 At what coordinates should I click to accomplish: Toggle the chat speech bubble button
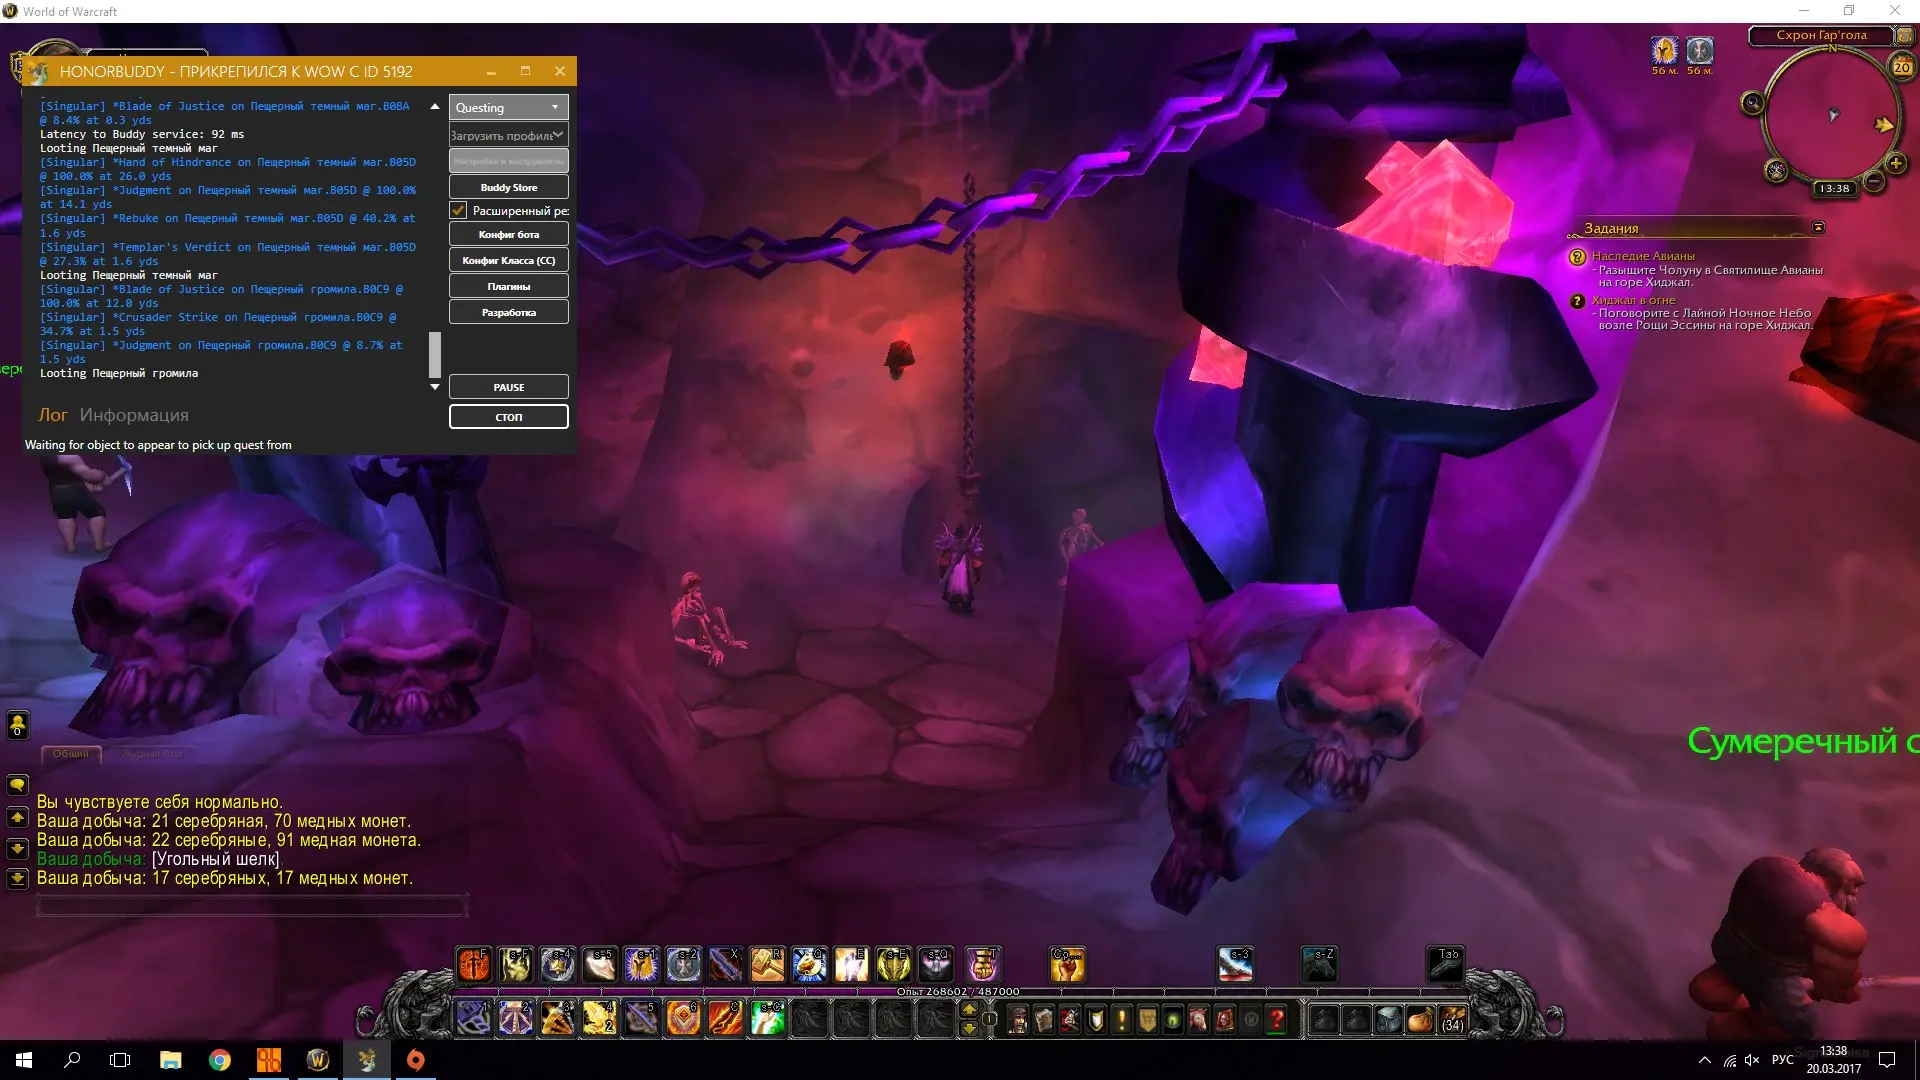click(x=17, y=785)
